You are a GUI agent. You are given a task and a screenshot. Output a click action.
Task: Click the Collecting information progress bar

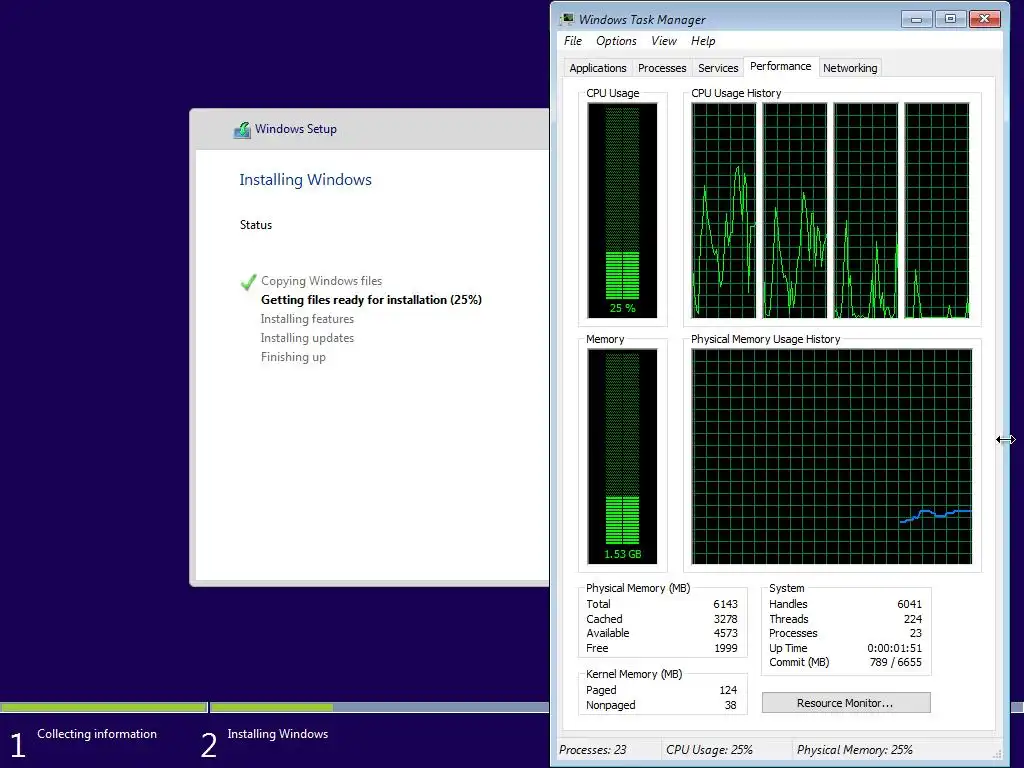[103, 707]
